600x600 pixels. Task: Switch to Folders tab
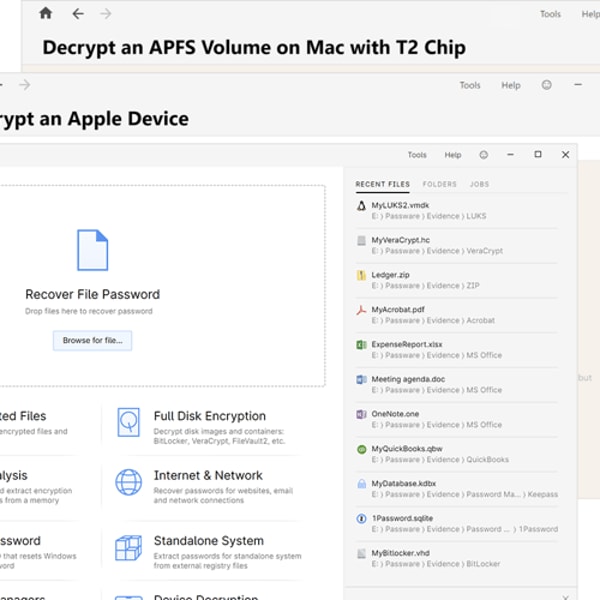440,184
